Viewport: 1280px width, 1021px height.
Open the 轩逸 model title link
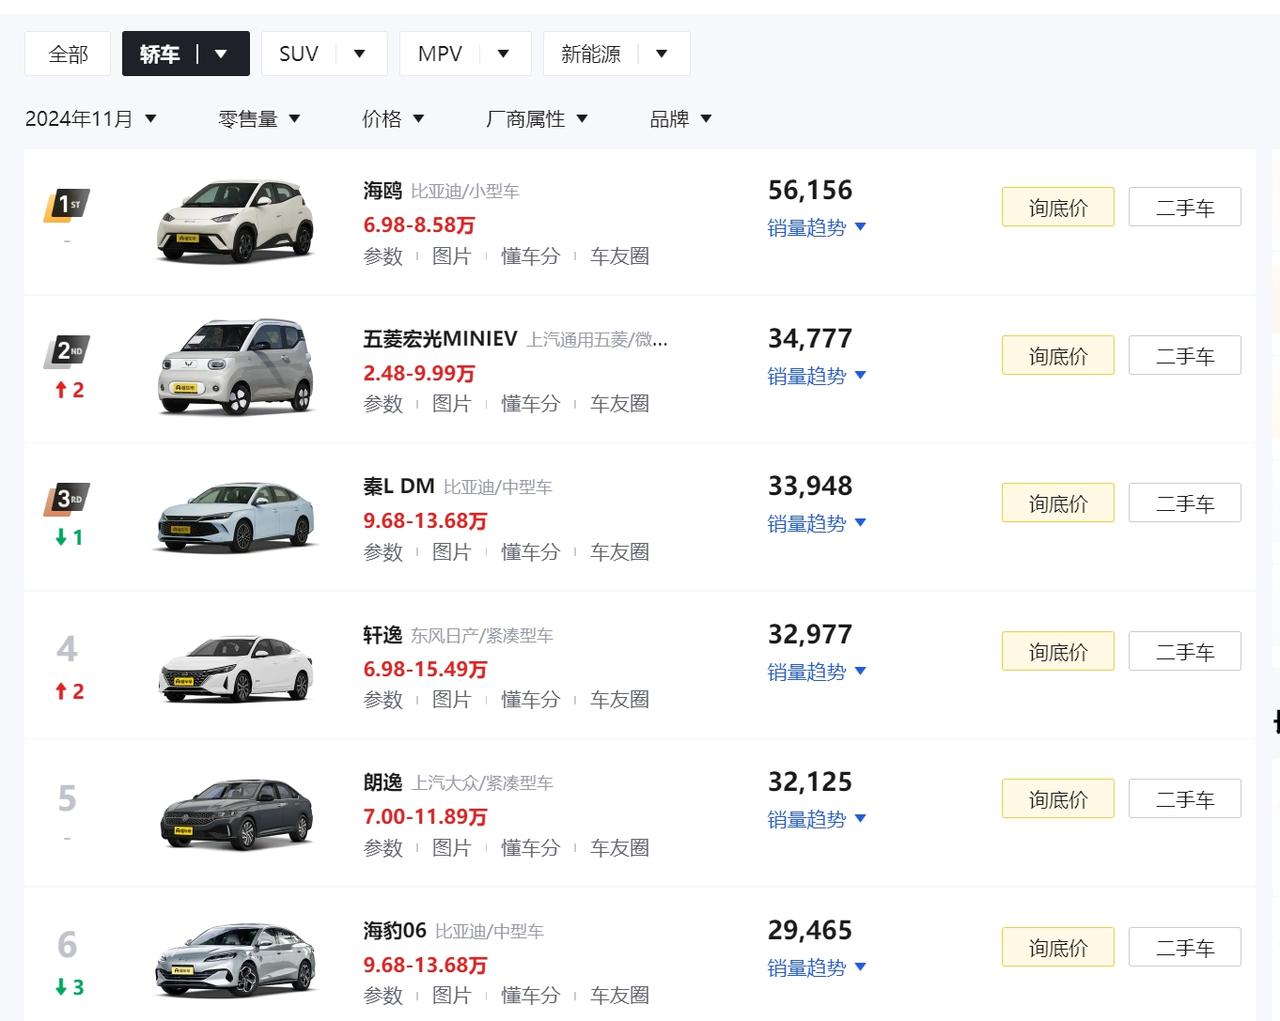tap(382, 635)
